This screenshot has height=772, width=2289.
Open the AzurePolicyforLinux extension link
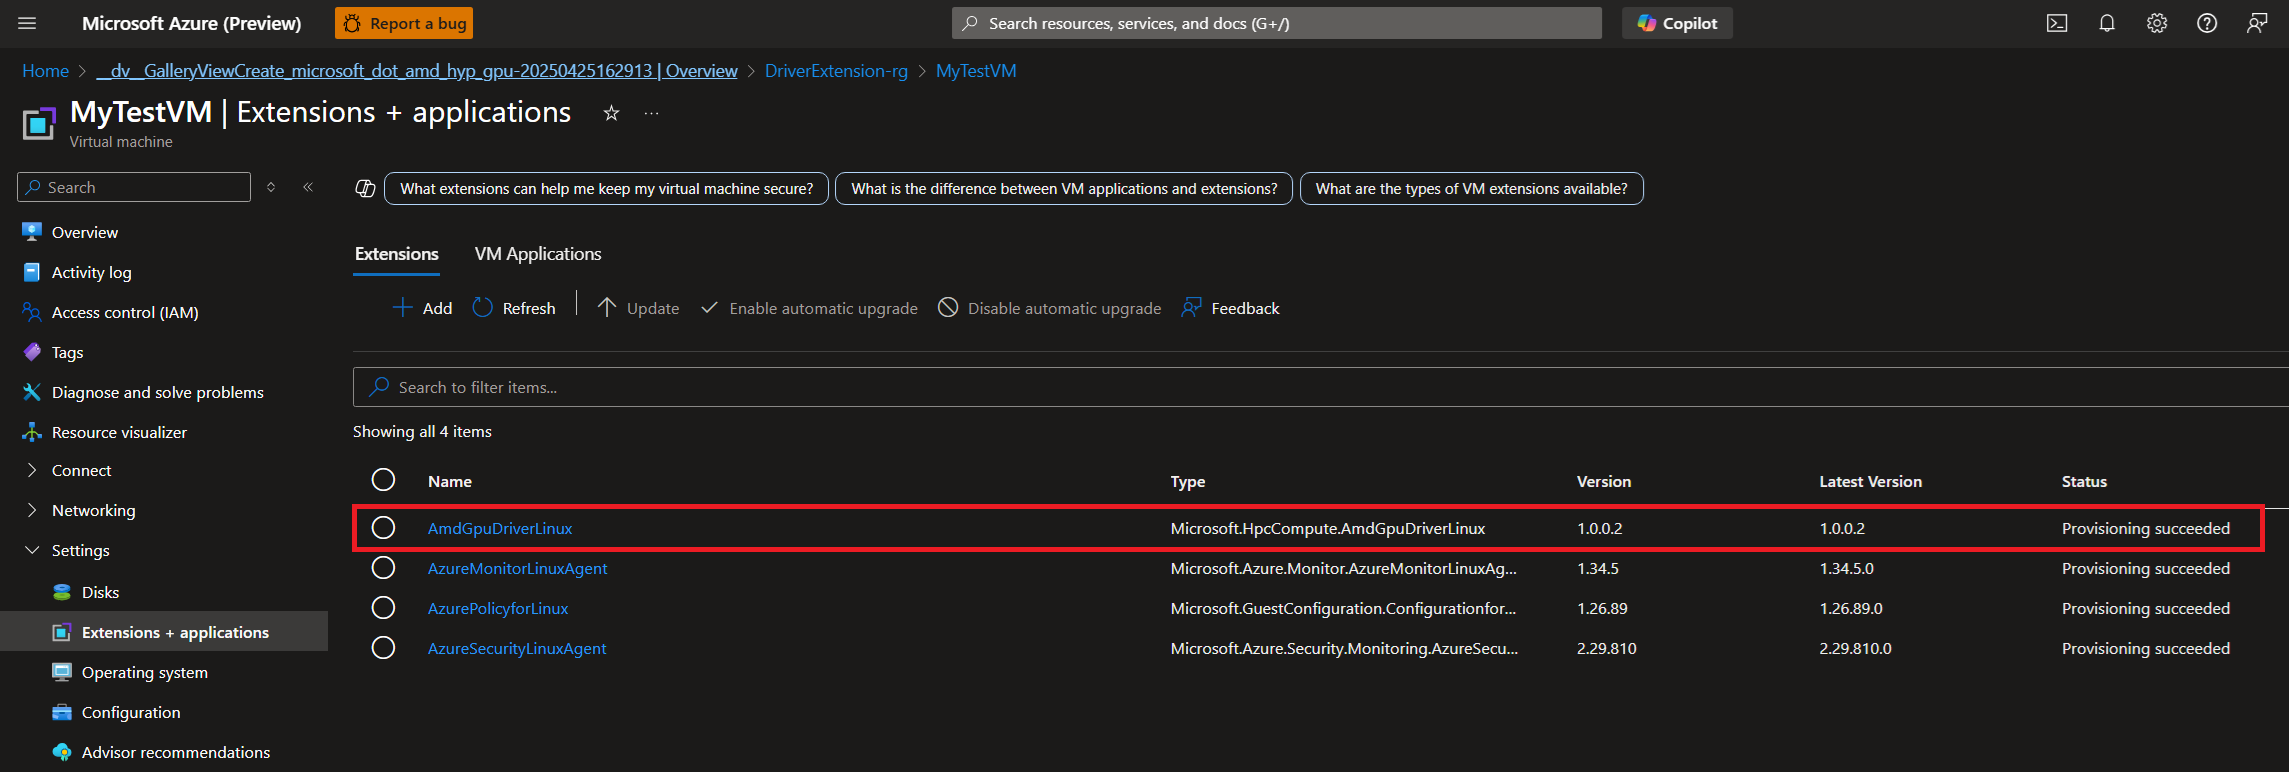point(498,608)
